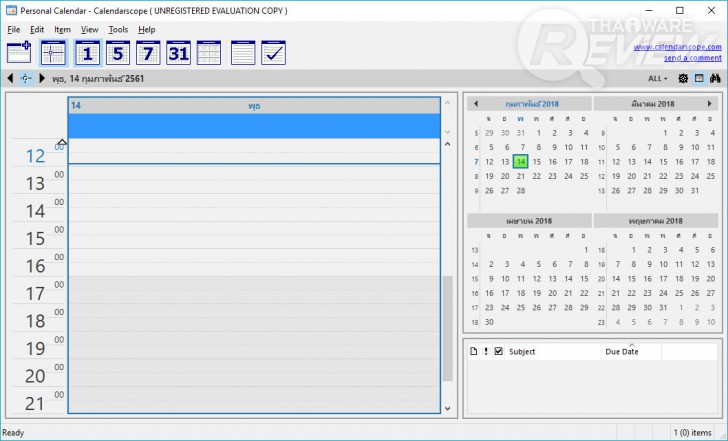Viewport: 728px width, 441px height.
Task: Go to next month in mini calendar
Action: (x=709, y=104)
